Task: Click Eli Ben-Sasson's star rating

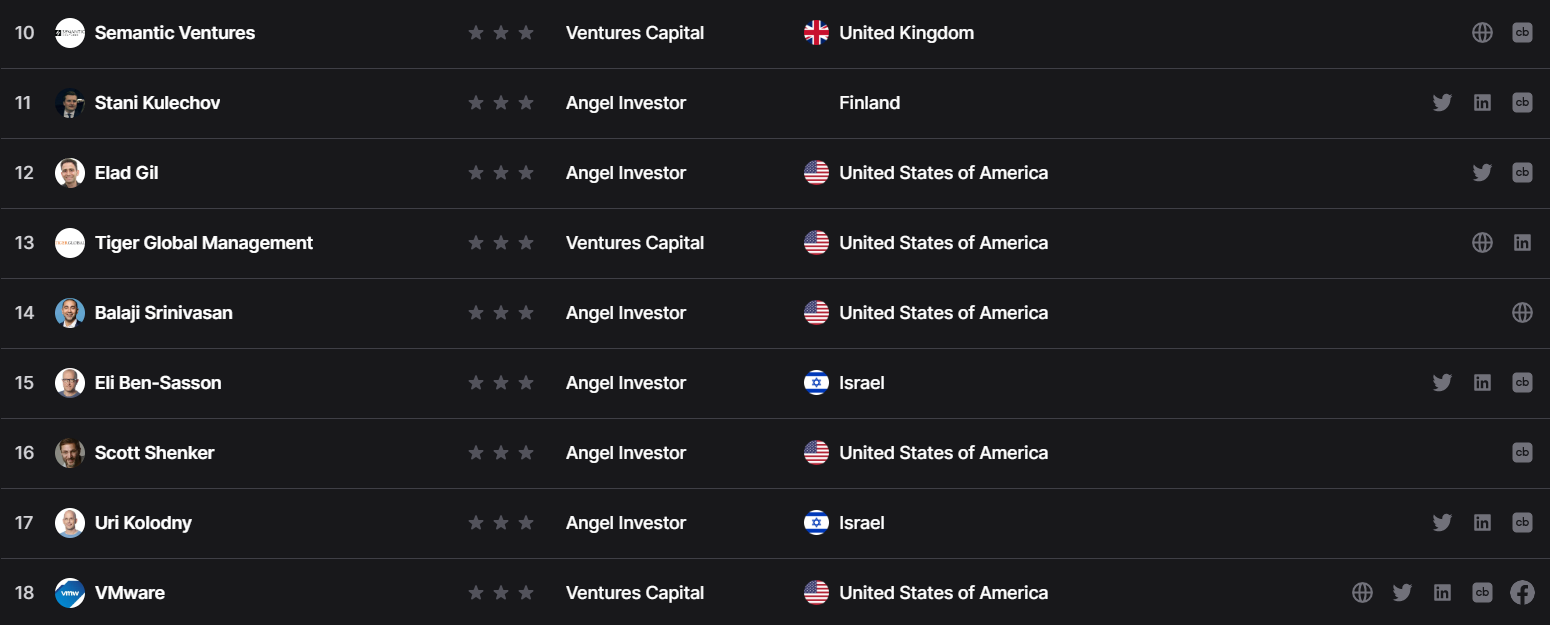Action: coord(501,383)
